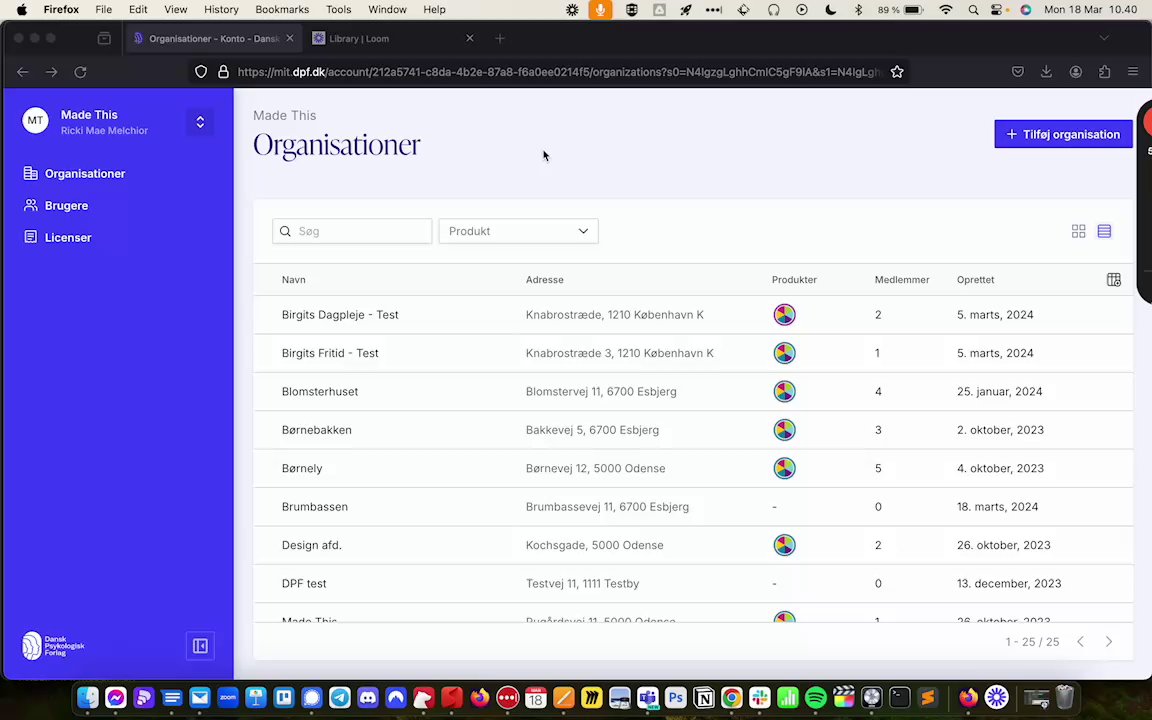Open Firefox account profile icon
Viewport: 1152px width, 720px height.
point(1076,72)
